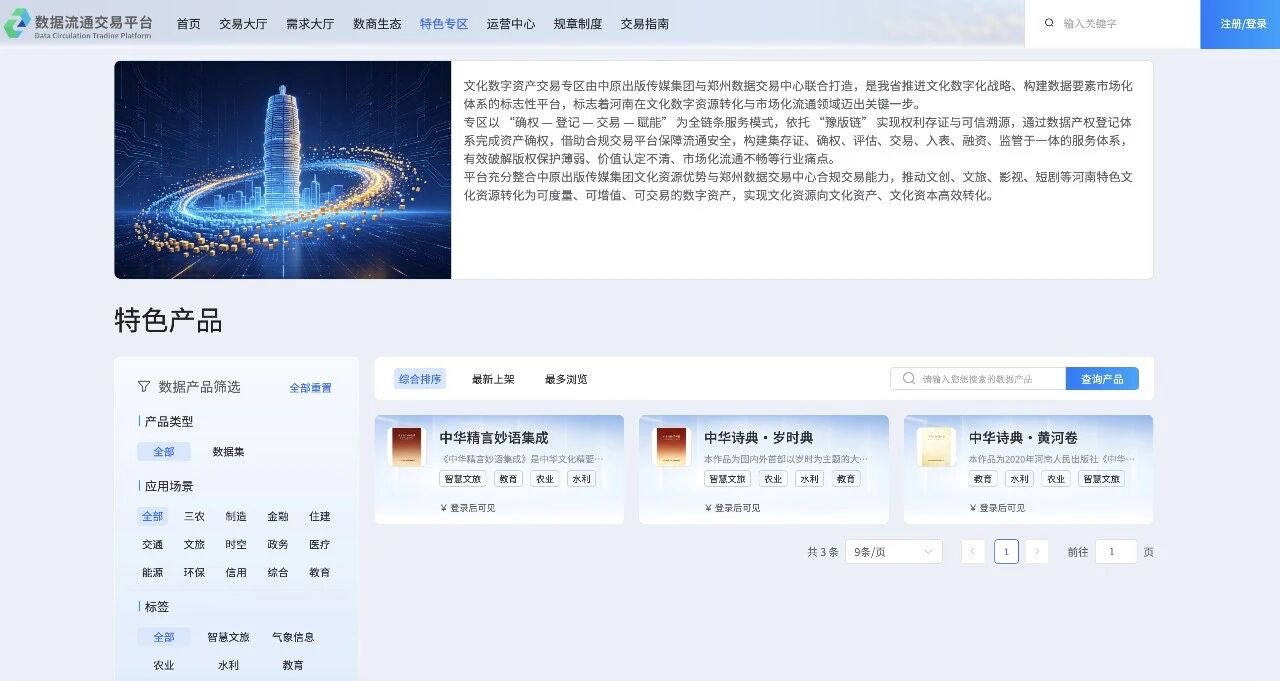
Task: Open the 9条/页 page size dropdown
Action: pos(894,551)
